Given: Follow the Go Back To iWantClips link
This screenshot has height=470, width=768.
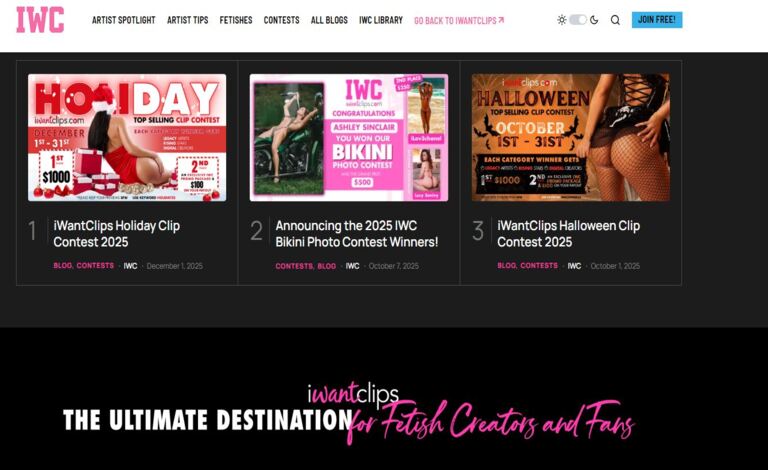Looking at the screenshot, I should coord(459,21).
